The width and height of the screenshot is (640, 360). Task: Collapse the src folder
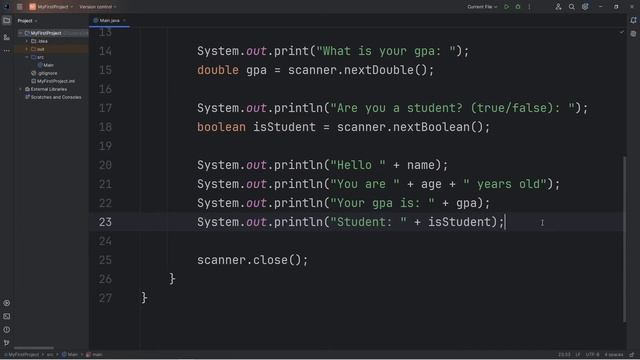point(27,57)
